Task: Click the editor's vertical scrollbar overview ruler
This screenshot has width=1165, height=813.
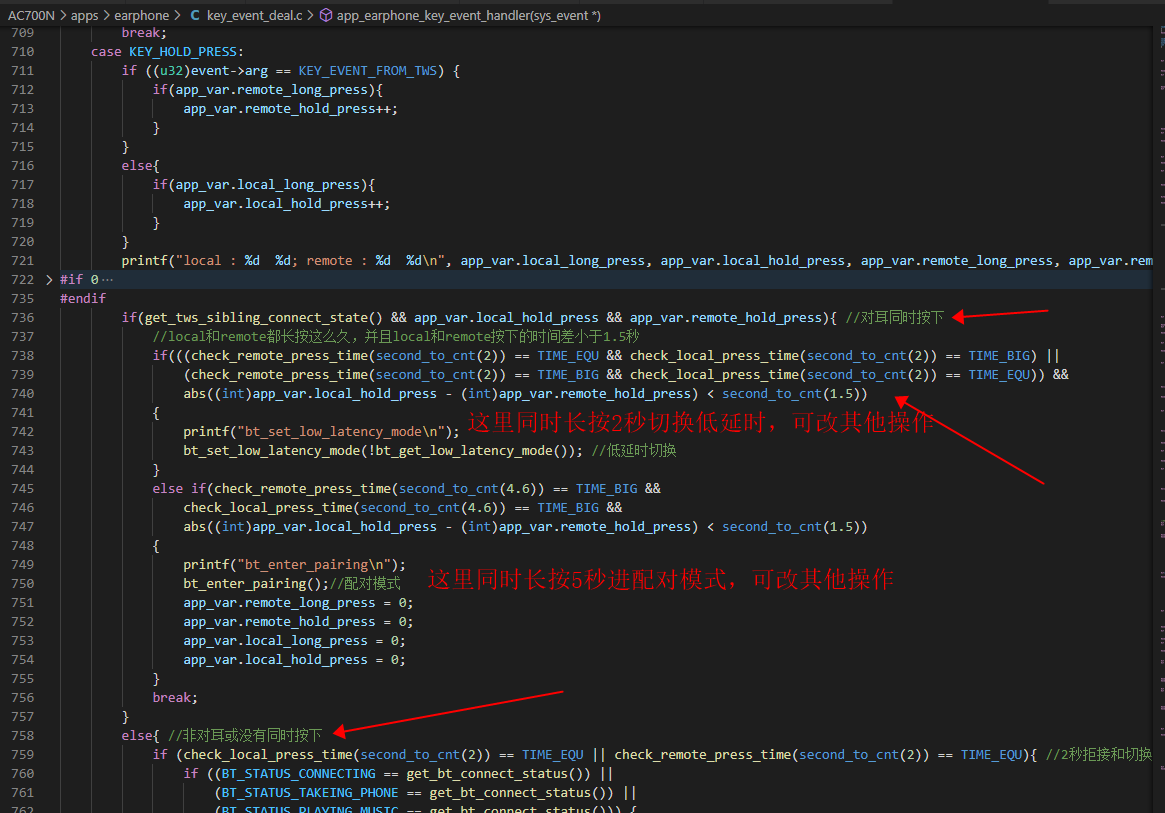Action: click(1158, 420)
